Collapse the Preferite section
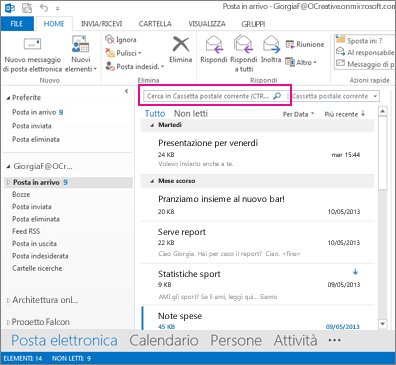 8,98
